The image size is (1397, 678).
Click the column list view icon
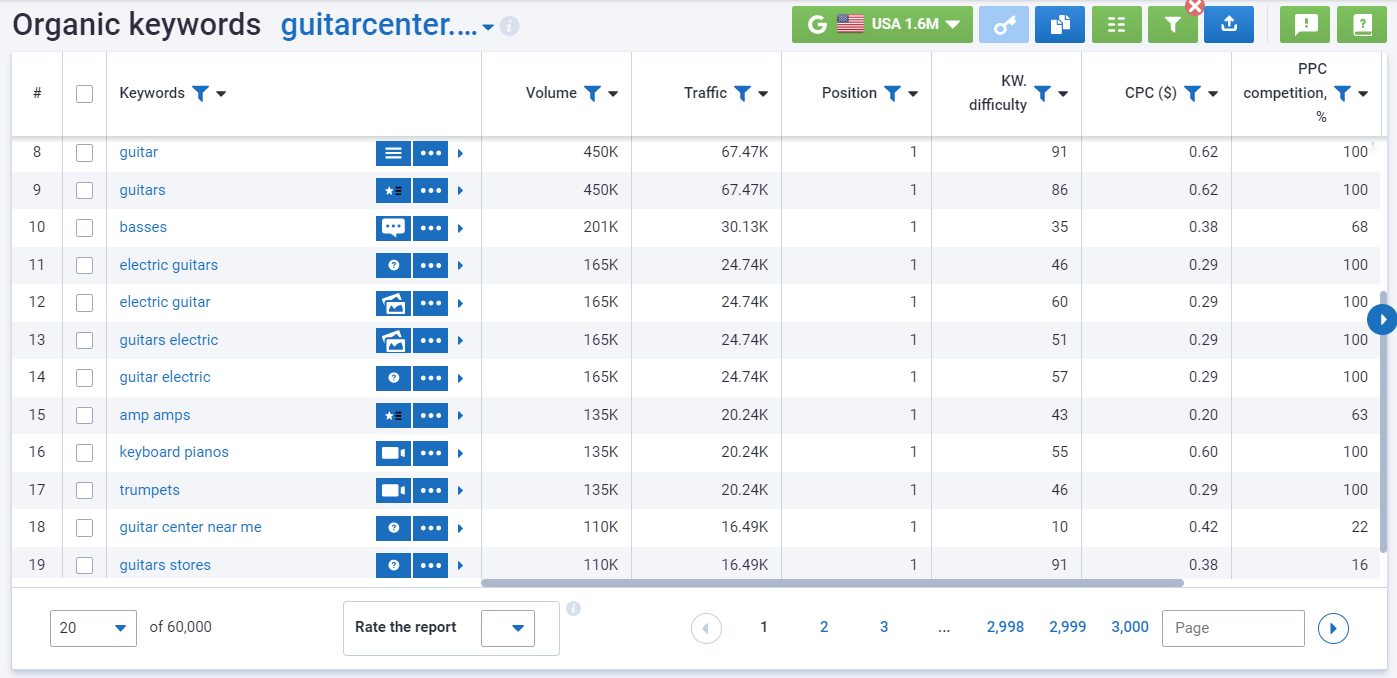pyautogui.click(x=1116, y=25)
